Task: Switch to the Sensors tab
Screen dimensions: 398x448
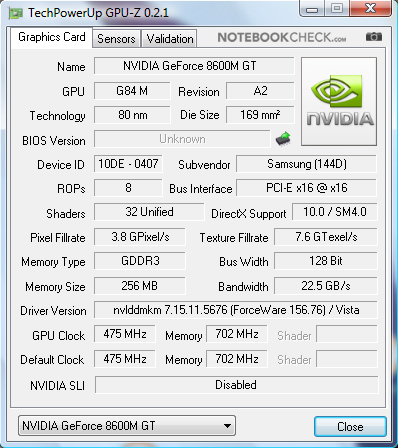Action: [116, 39]
